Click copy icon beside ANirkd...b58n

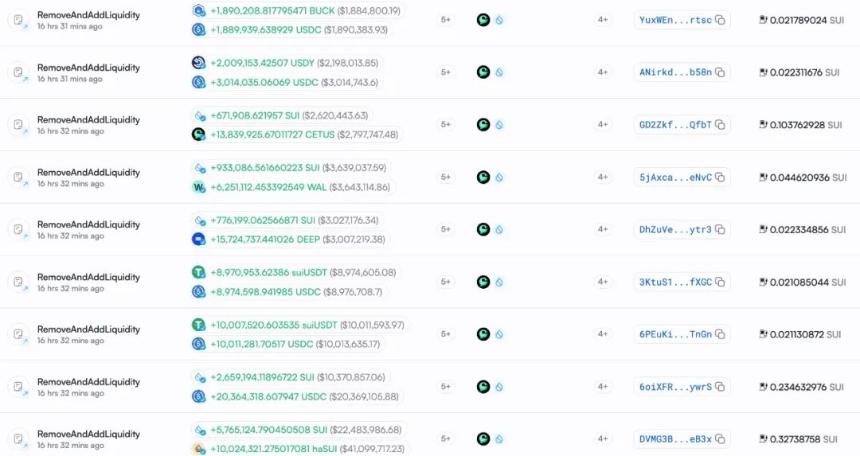[721, 72]
